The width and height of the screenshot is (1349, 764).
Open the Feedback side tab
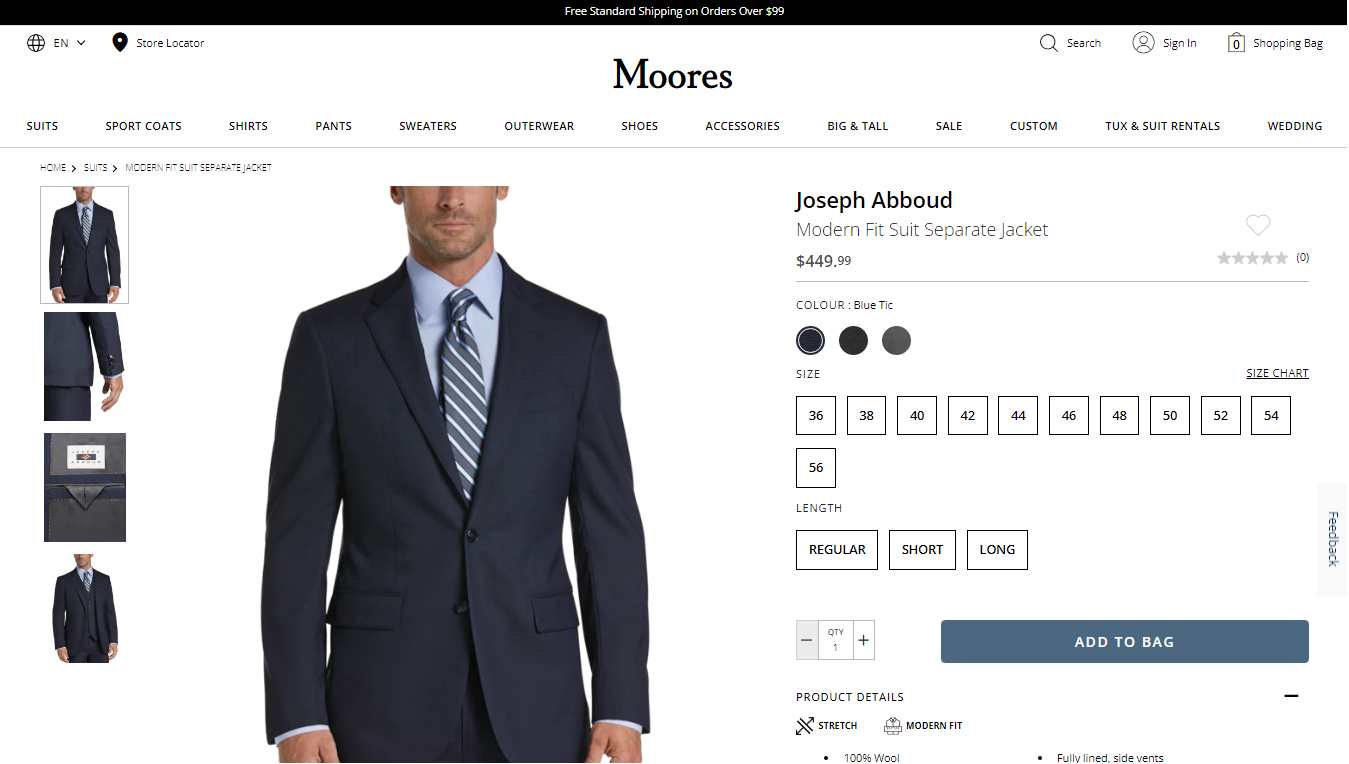(x=1333, y=539)
